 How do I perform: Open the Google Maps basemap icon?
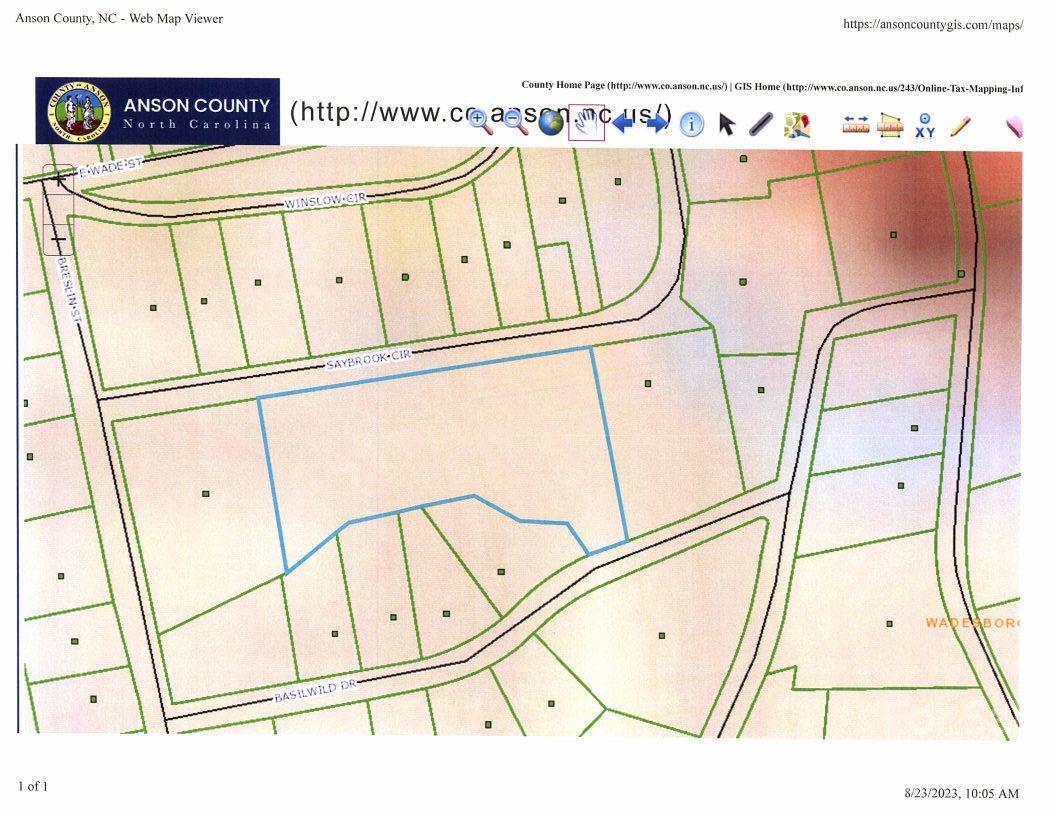pyautogui.click(x=797, y=125)
